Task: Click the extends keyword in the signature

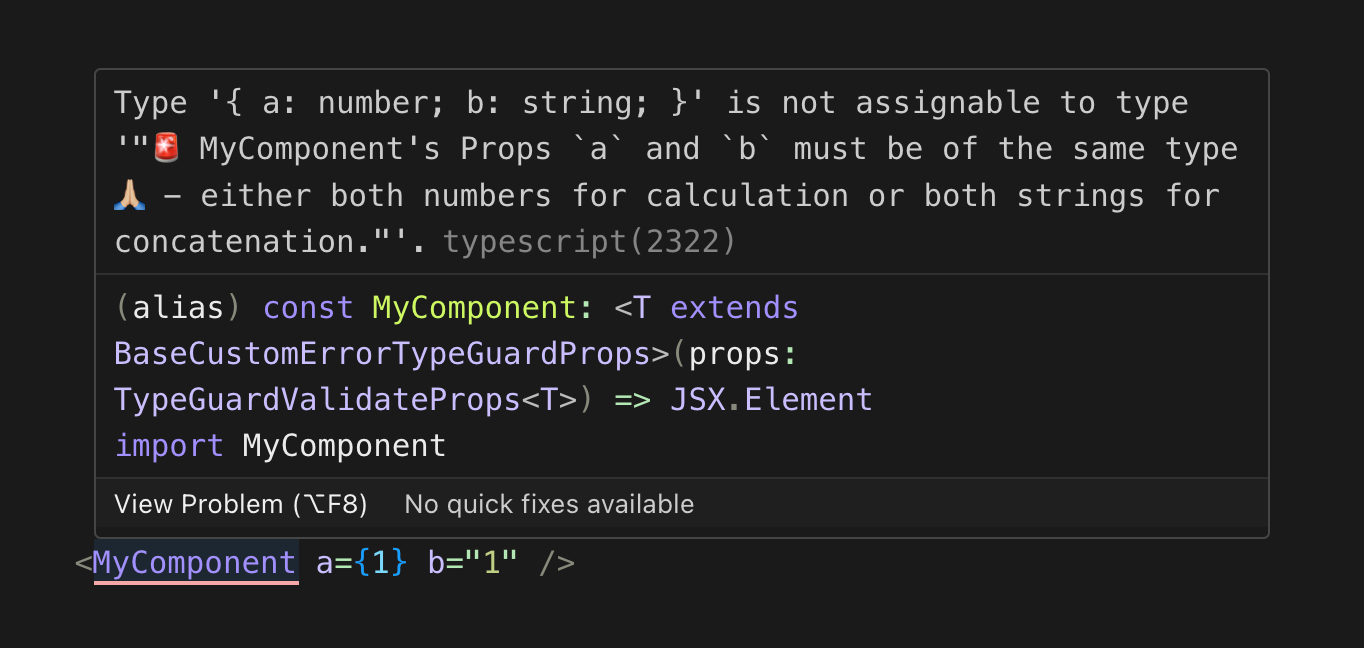Action: pyautogui.click(x=734, y=308)
